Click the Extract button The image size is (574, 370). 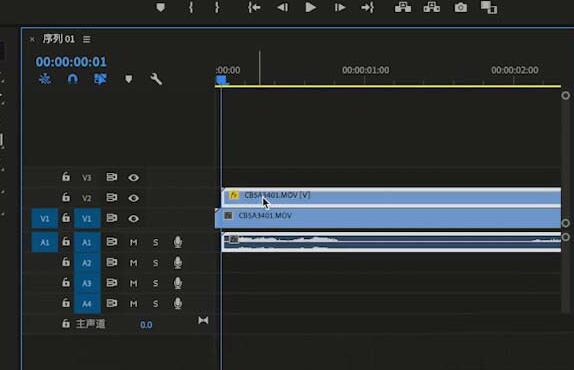click(x=432, y=7)
